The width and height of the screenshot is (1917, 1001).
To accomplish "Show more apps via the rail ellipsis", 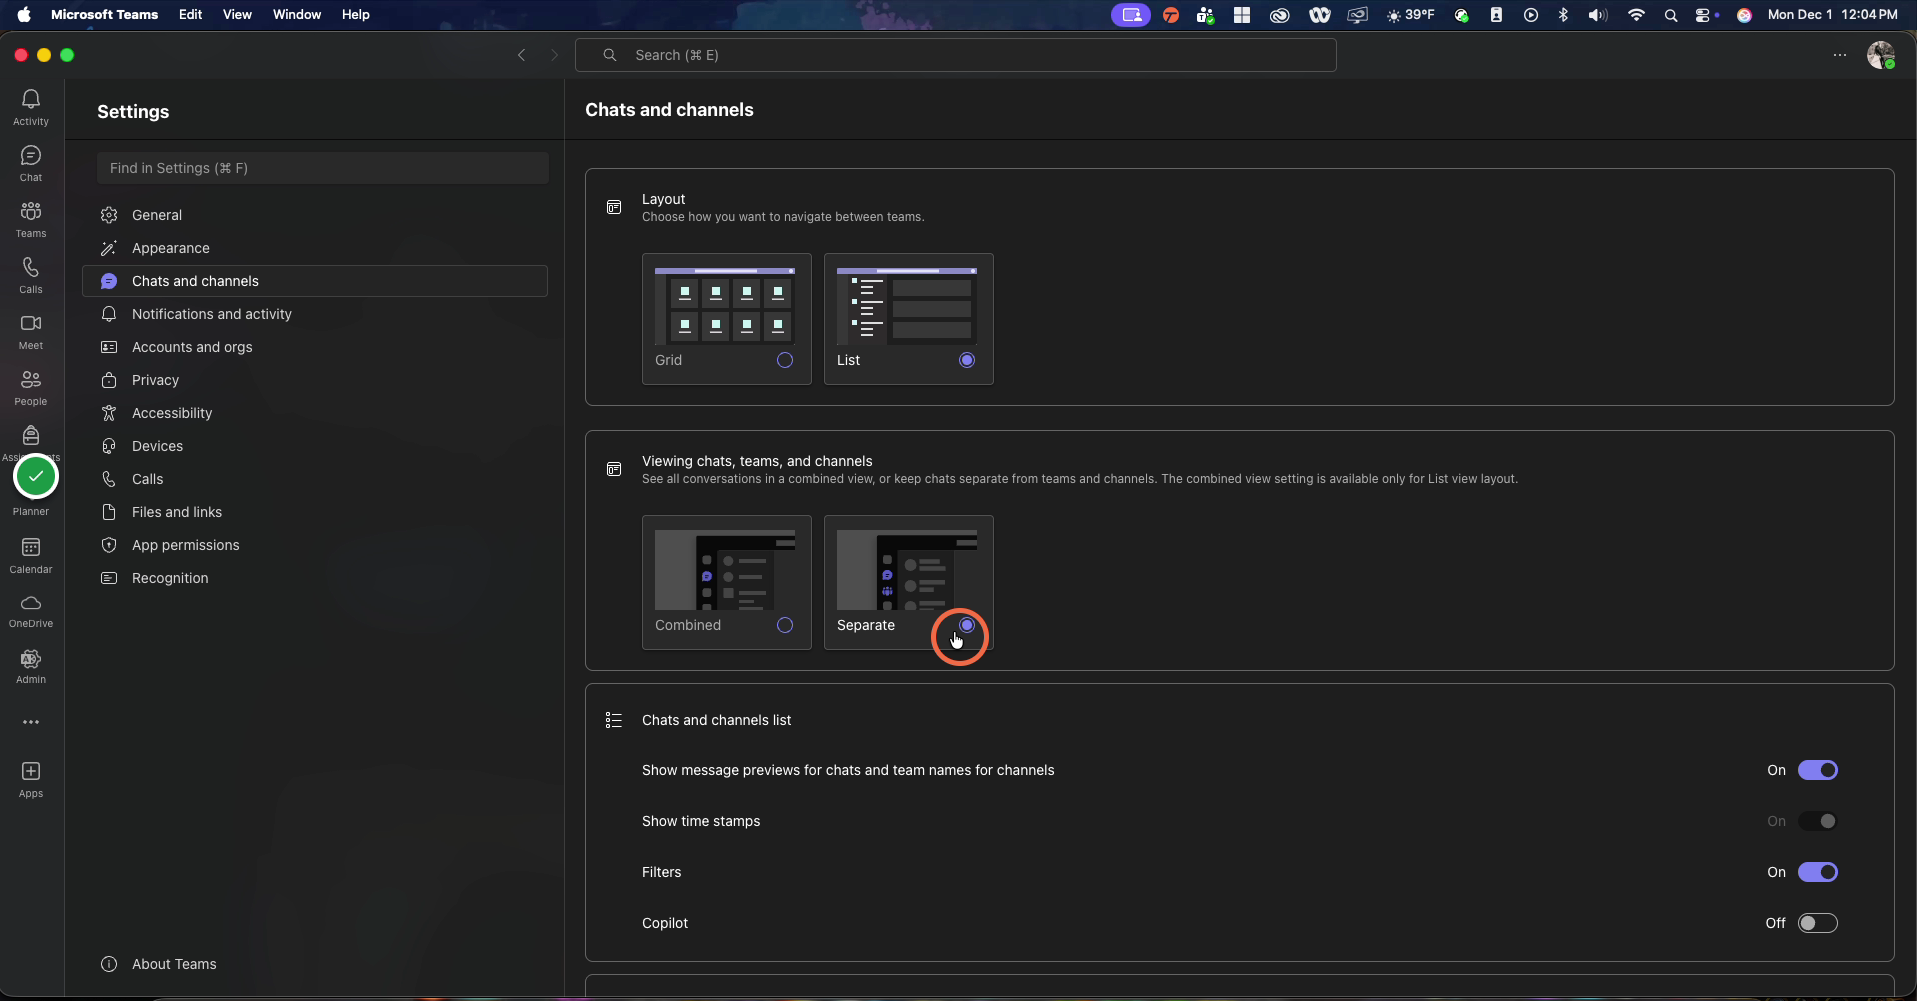I will pyautogui.click(x=31, y=722).
